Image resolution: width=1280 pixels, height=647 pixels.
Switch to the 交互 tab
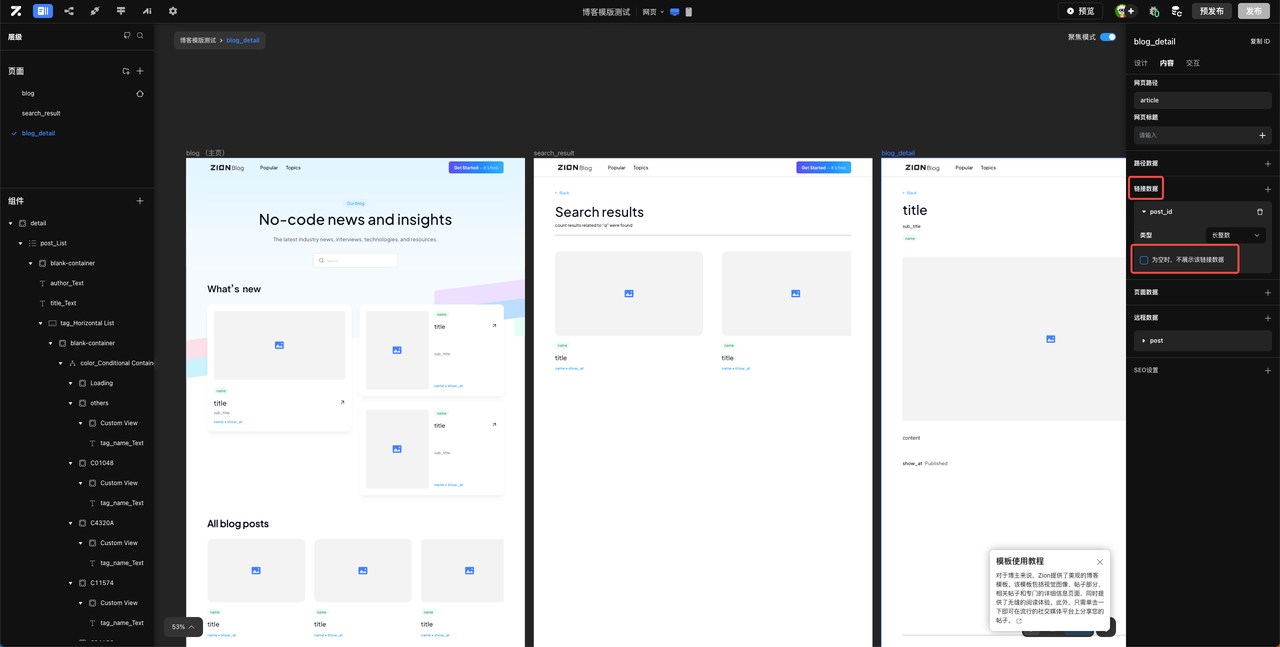[x=1193, y=63]
